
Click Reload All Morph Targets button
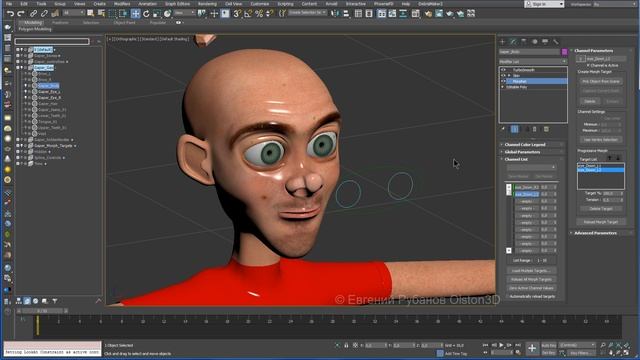pyautogui.click(x=531, y=280)
